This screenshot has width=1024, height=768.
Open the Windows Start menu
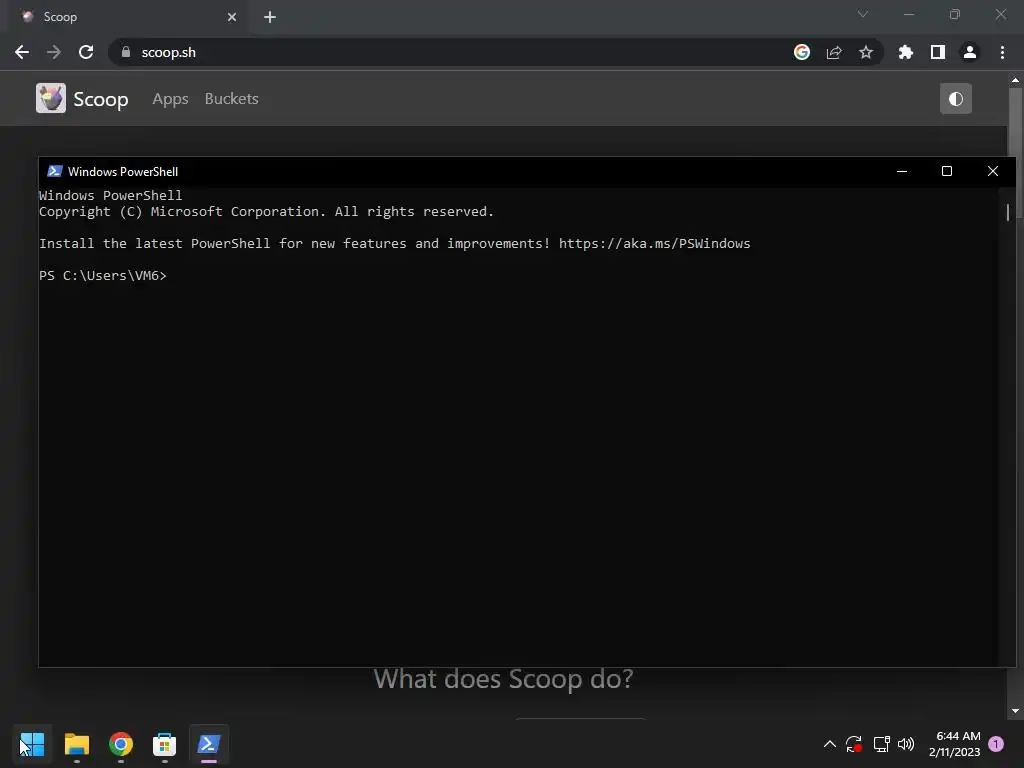tap(32, 744)
